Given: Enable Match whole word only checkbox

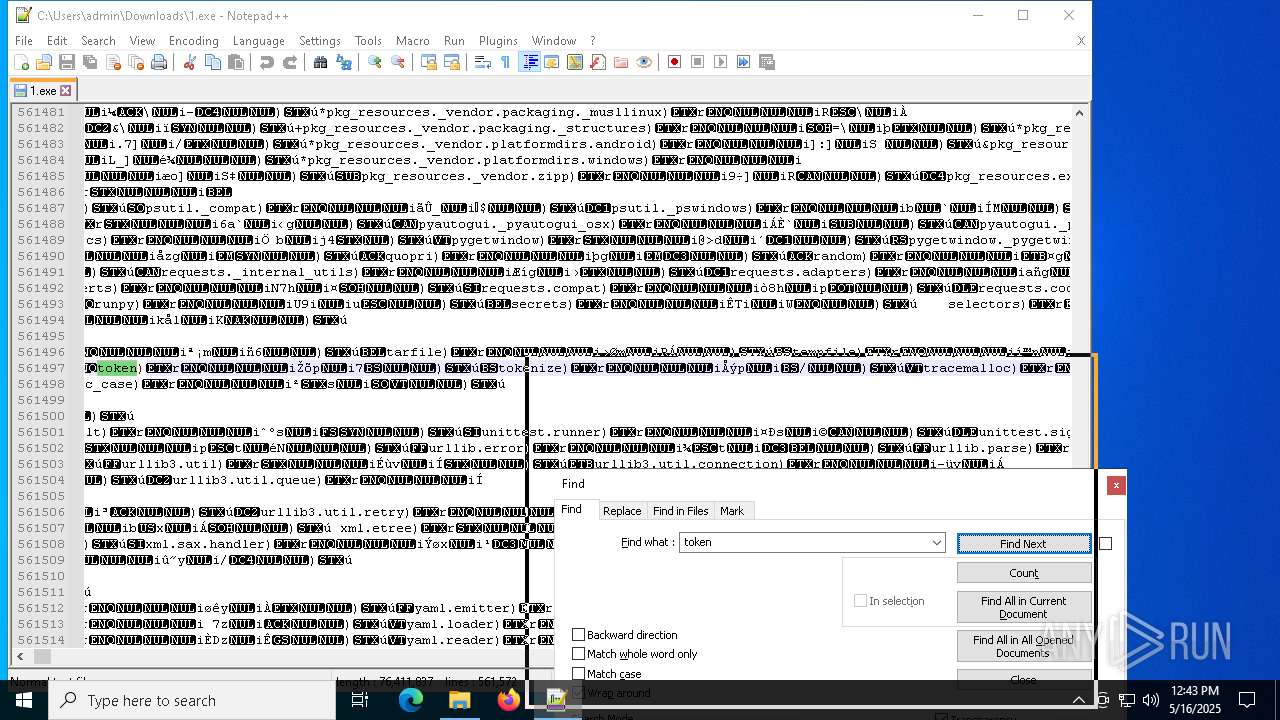Looking at the screenshot, I should click(578, 654).
